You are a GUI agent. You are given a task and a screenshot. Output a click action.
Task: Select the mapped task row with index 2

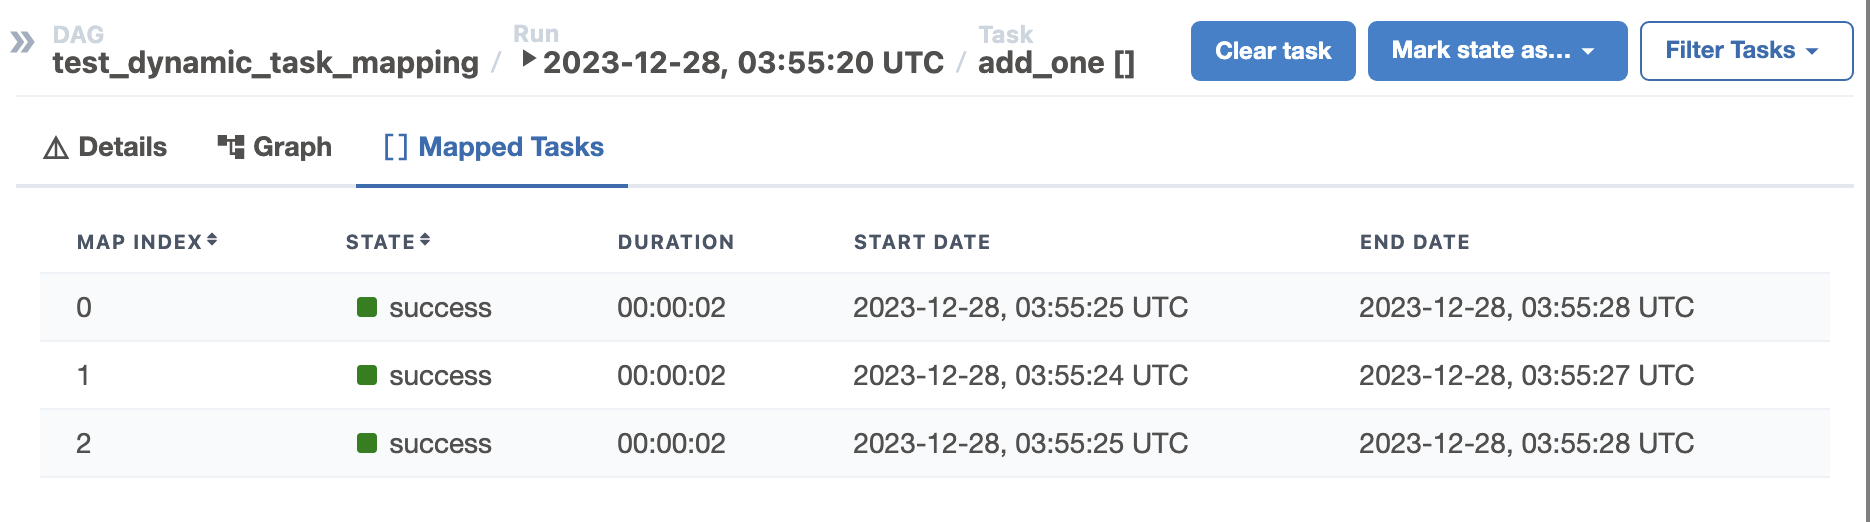935,443
